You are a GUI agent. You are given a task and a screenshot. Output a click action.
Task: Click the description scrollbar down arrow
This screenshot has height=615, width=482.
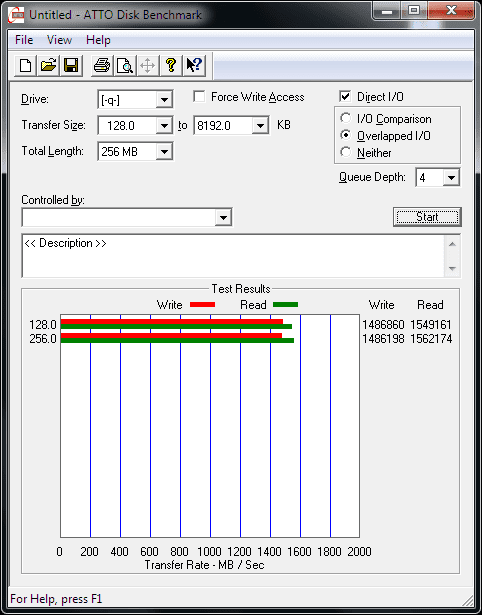(x=452, y=269)
